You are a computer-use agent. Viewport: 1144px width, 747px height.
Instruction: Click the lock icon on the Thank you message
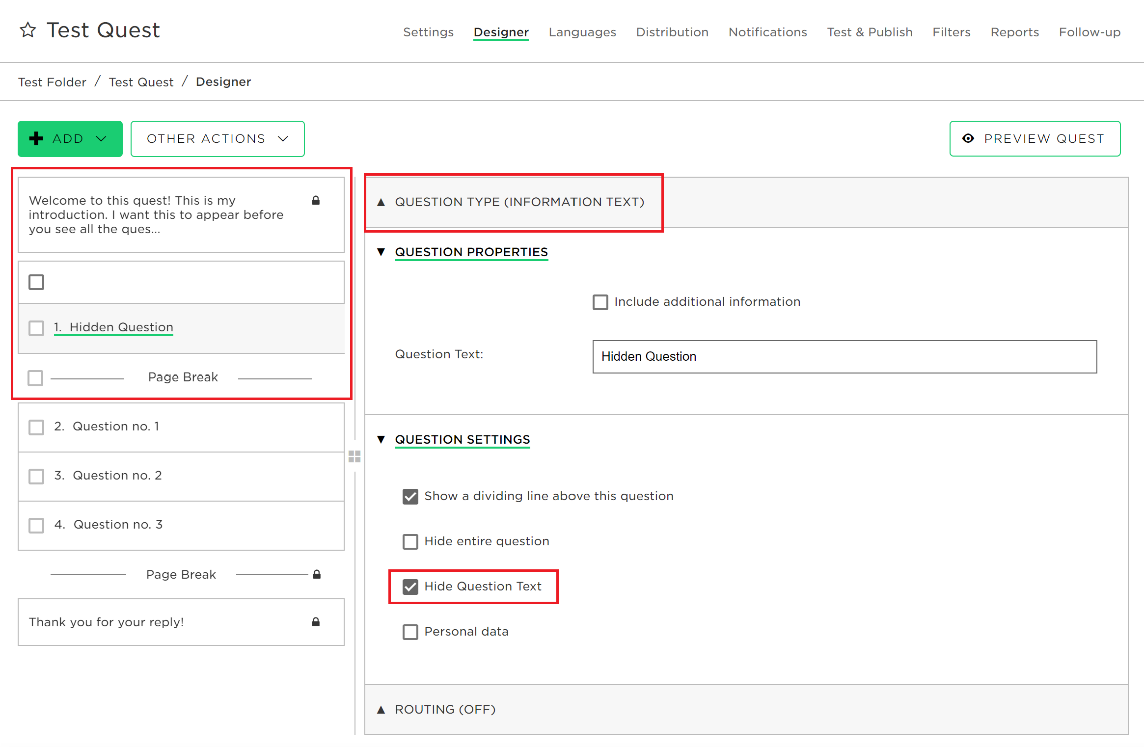(316, 622)
